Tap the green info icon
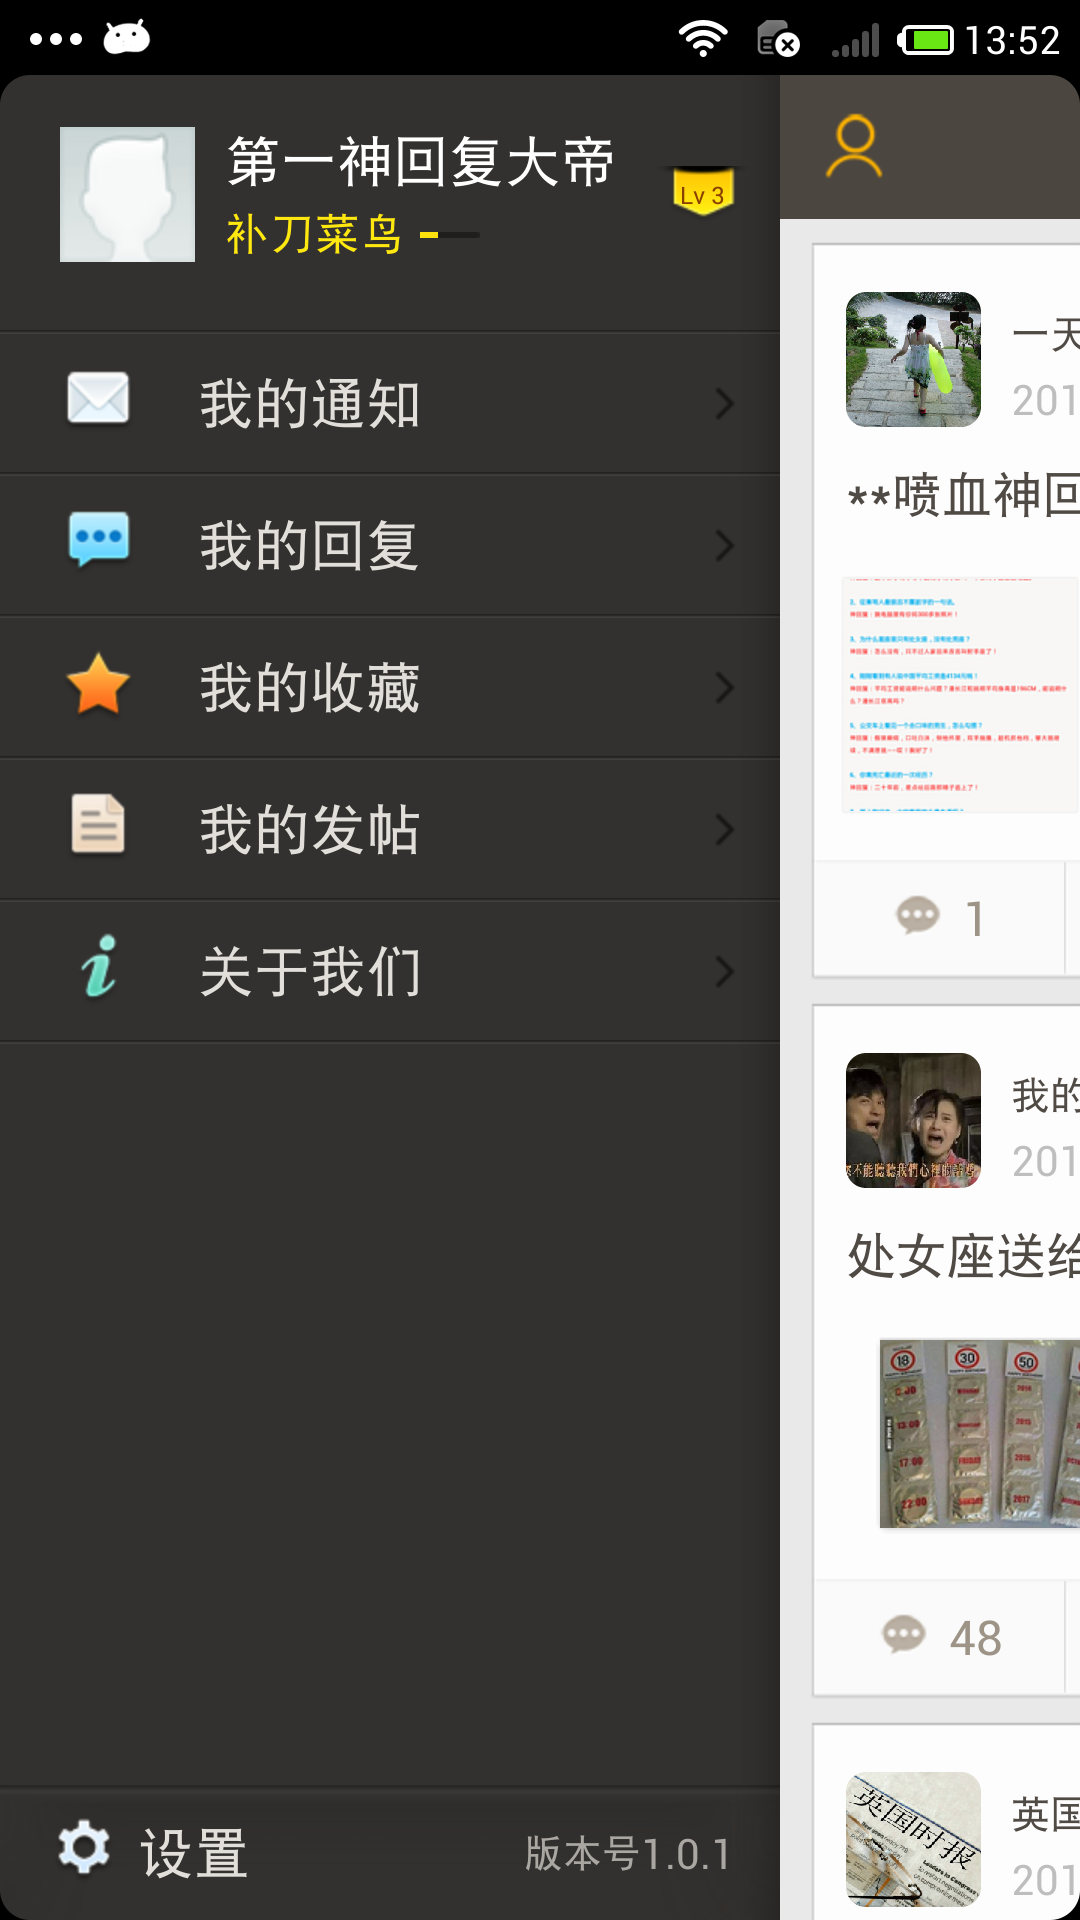The image size is (1080, 1920). [x=98, y=967]
